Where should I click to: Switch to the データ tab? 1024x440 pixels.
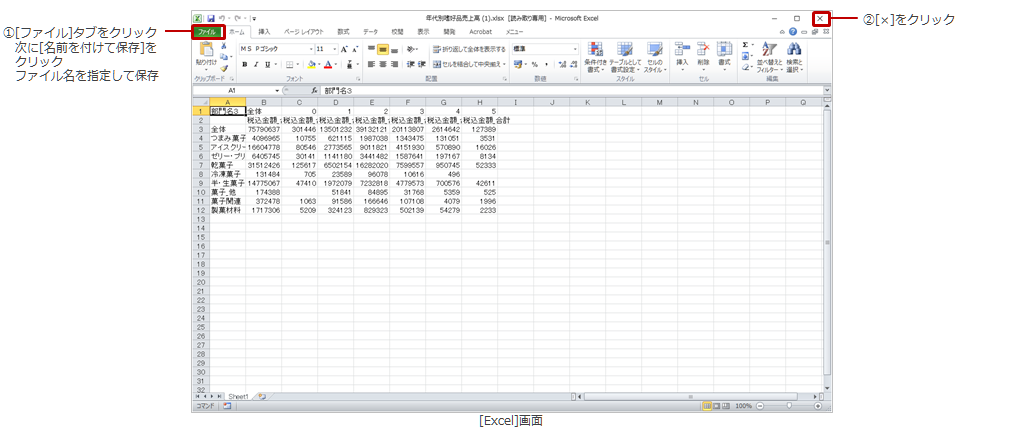[x=370, y=31]
